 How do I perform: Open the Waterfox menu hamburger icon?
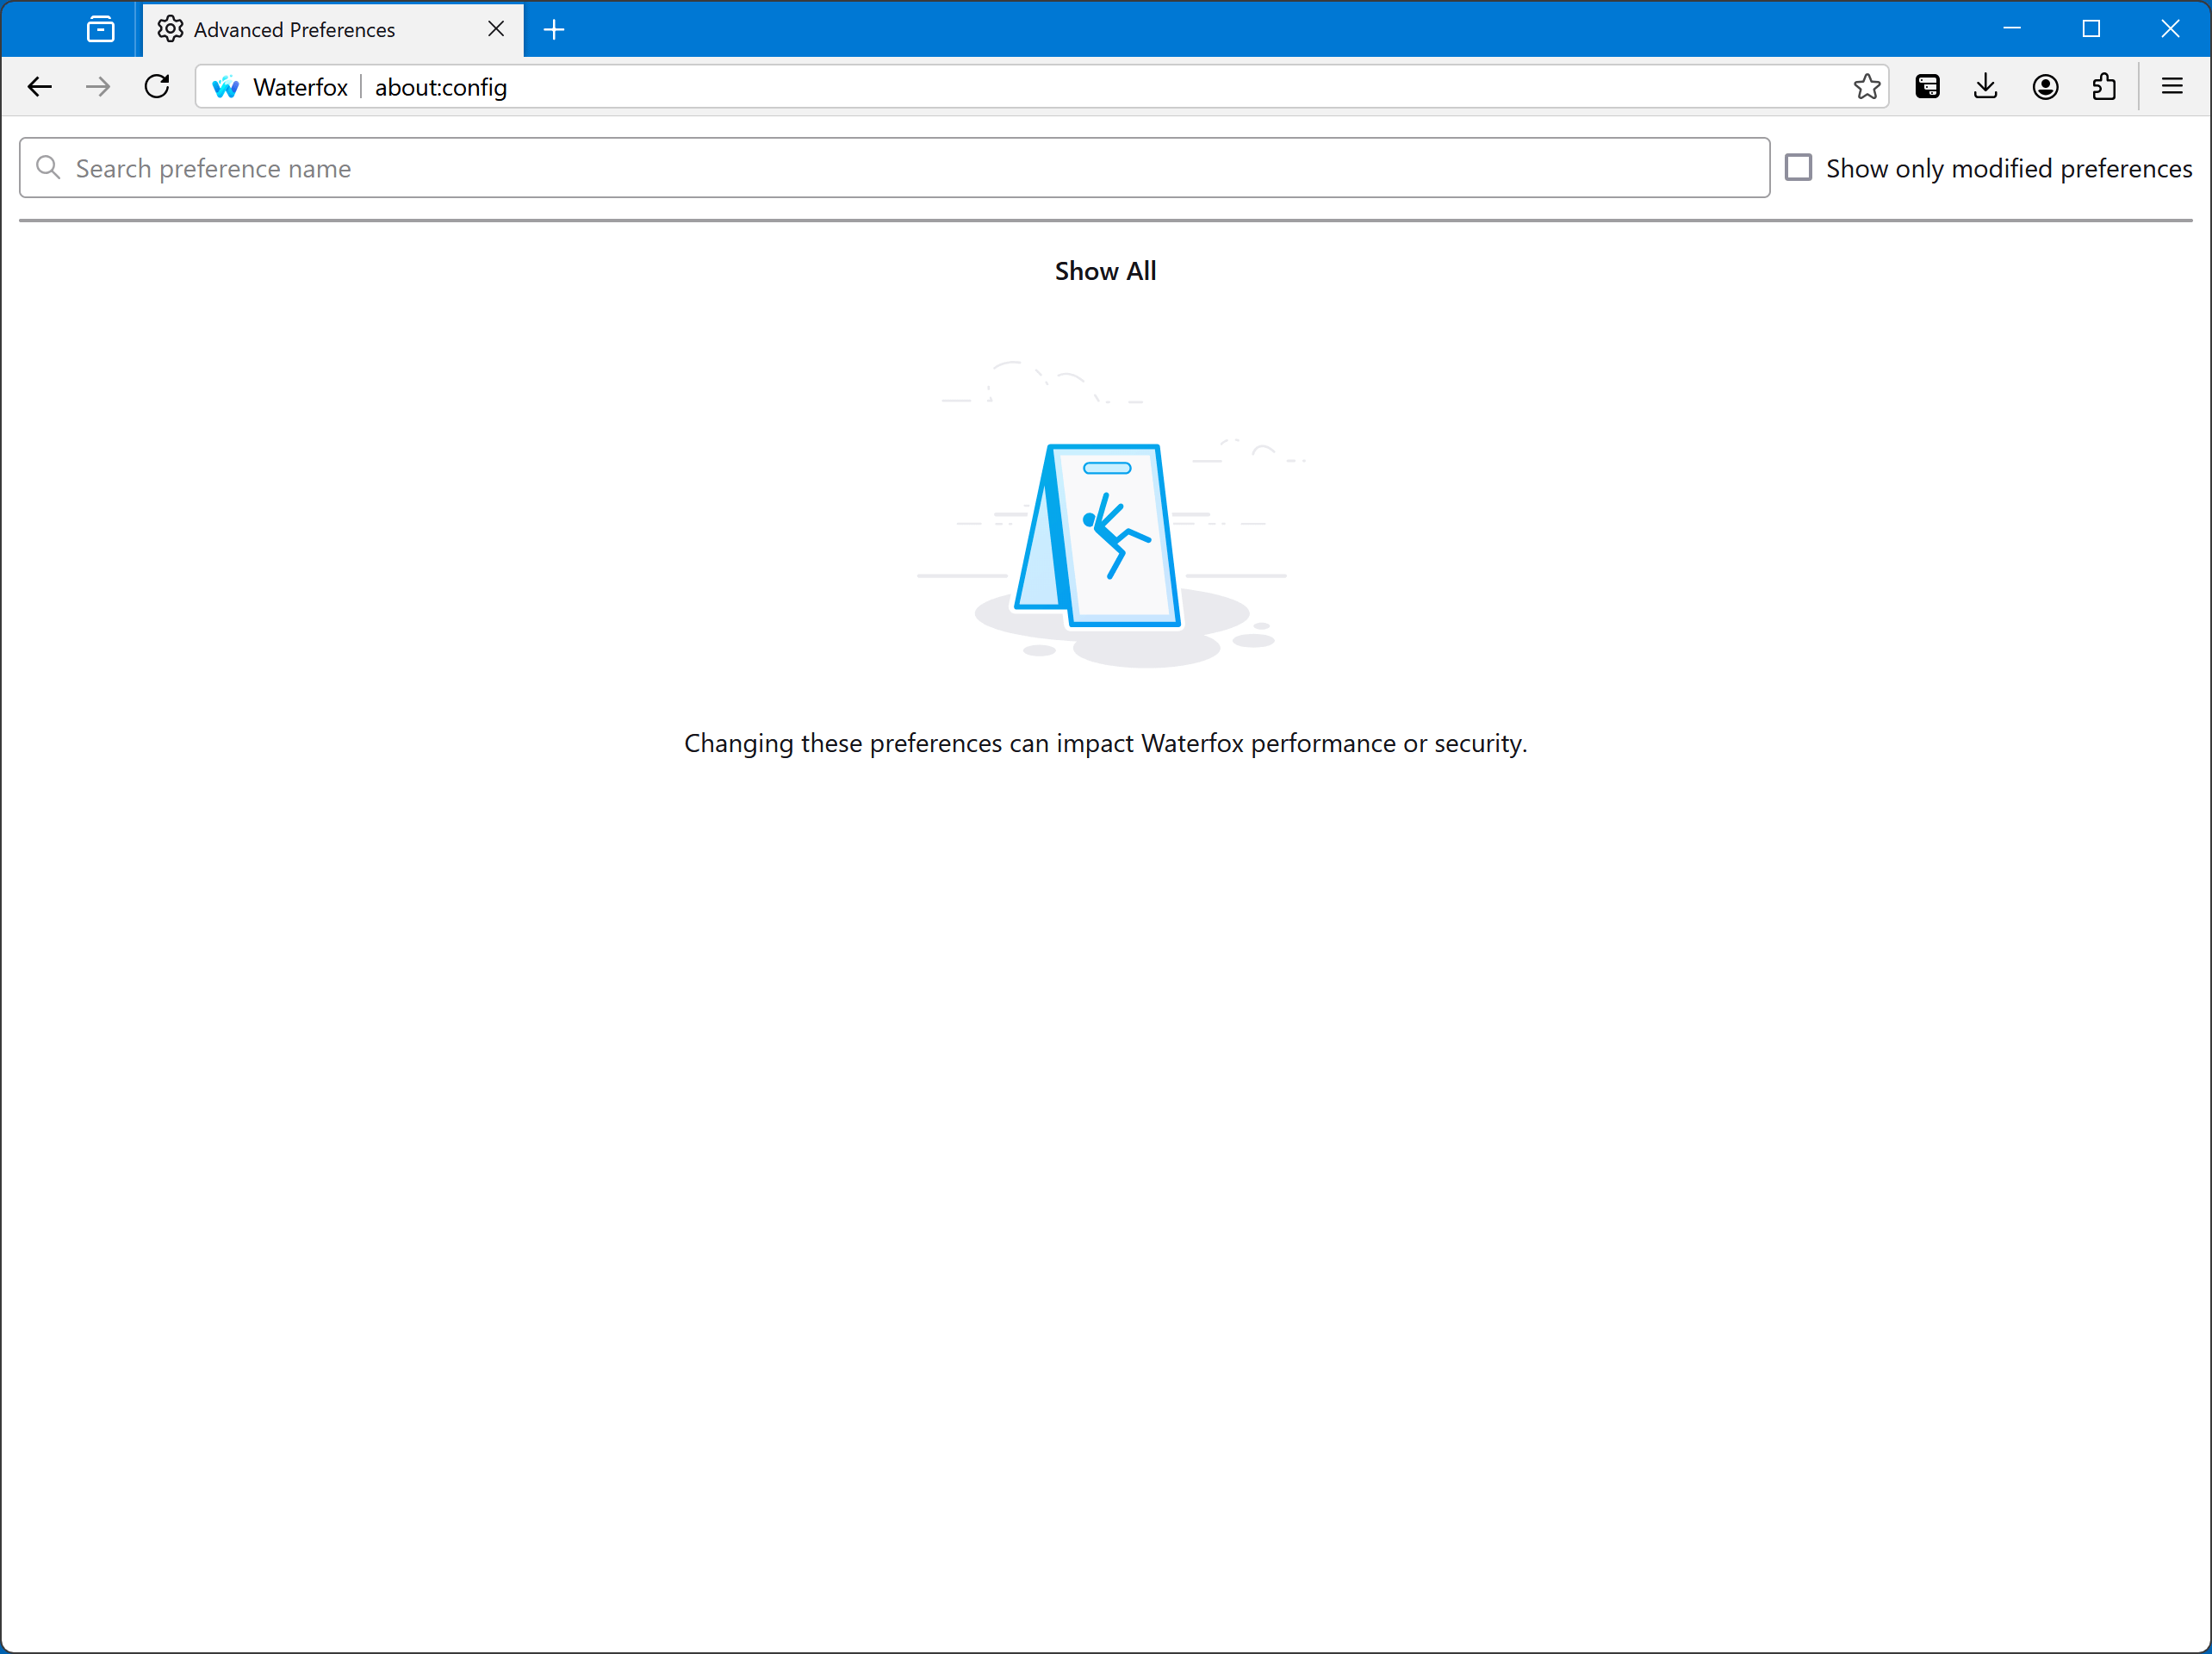[x=2172, y=85]
